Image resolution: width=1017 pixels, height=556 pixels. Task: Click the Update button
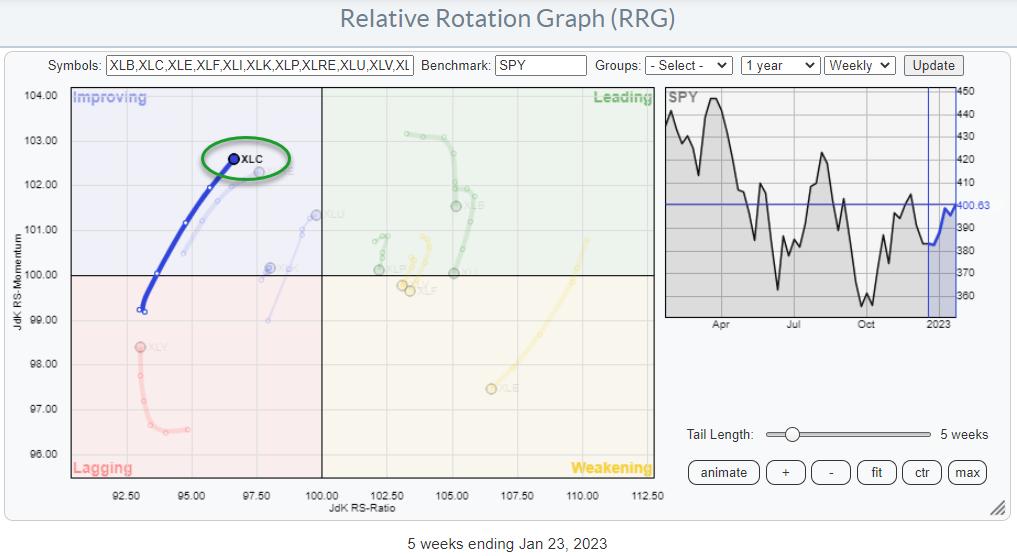coord(933,66)
